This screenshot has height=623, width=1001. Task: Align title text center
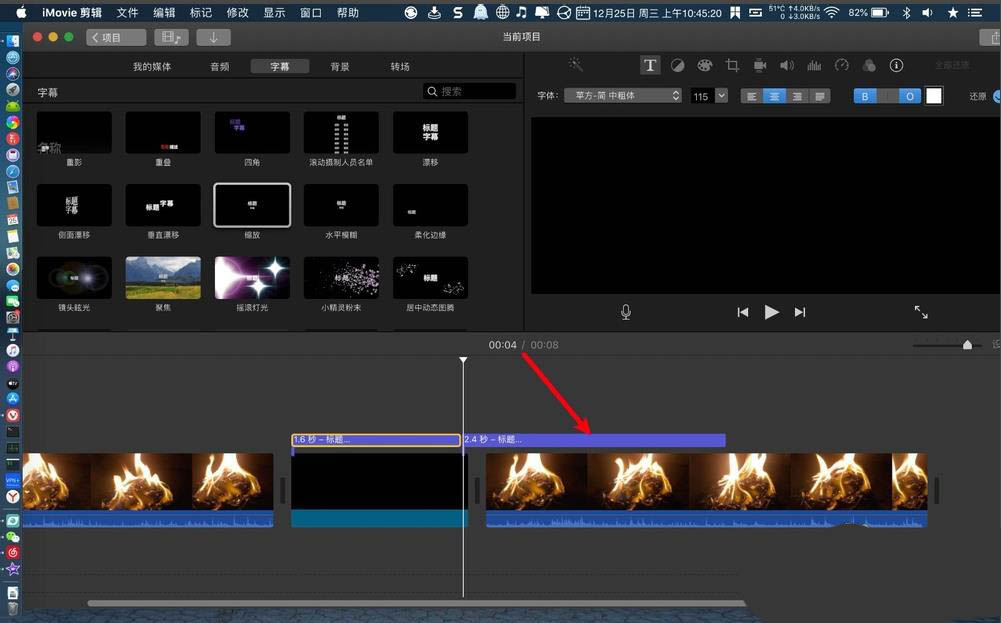[x=774, y=96]
